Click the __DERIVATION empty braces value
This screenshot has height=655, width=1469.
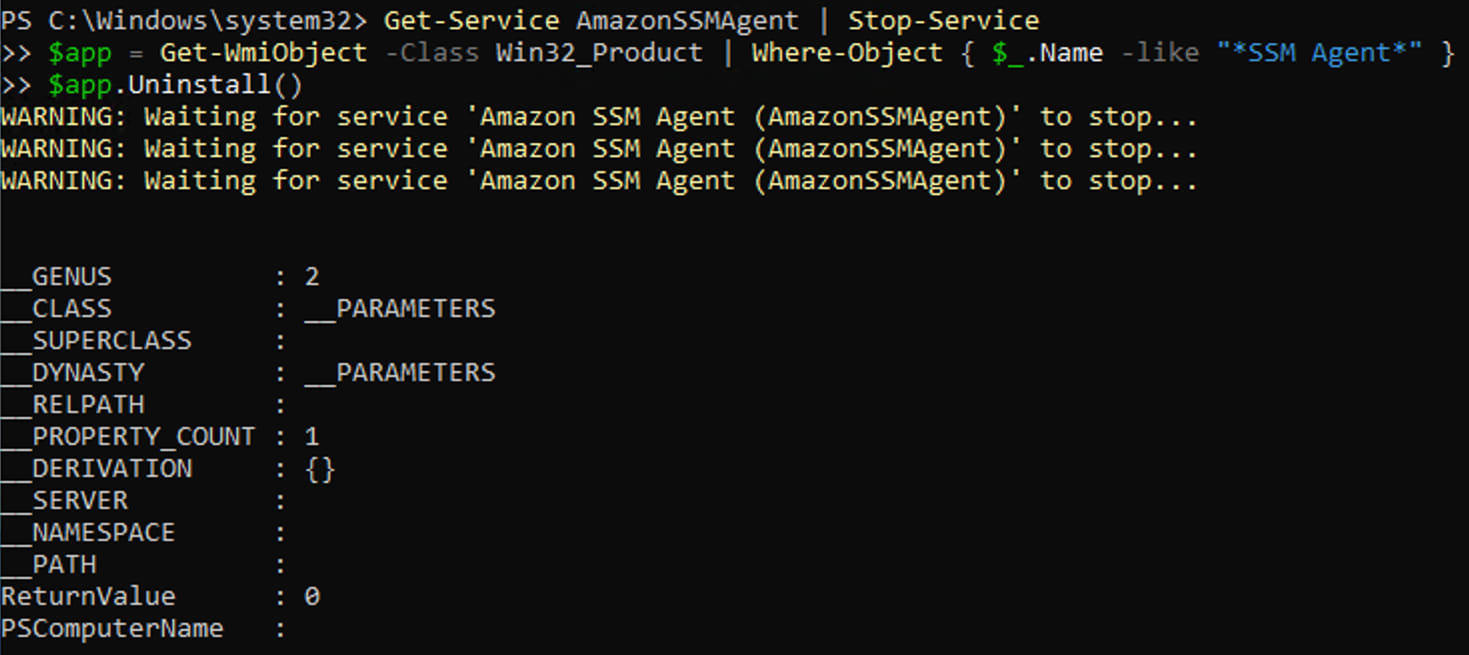coord(320,468)
